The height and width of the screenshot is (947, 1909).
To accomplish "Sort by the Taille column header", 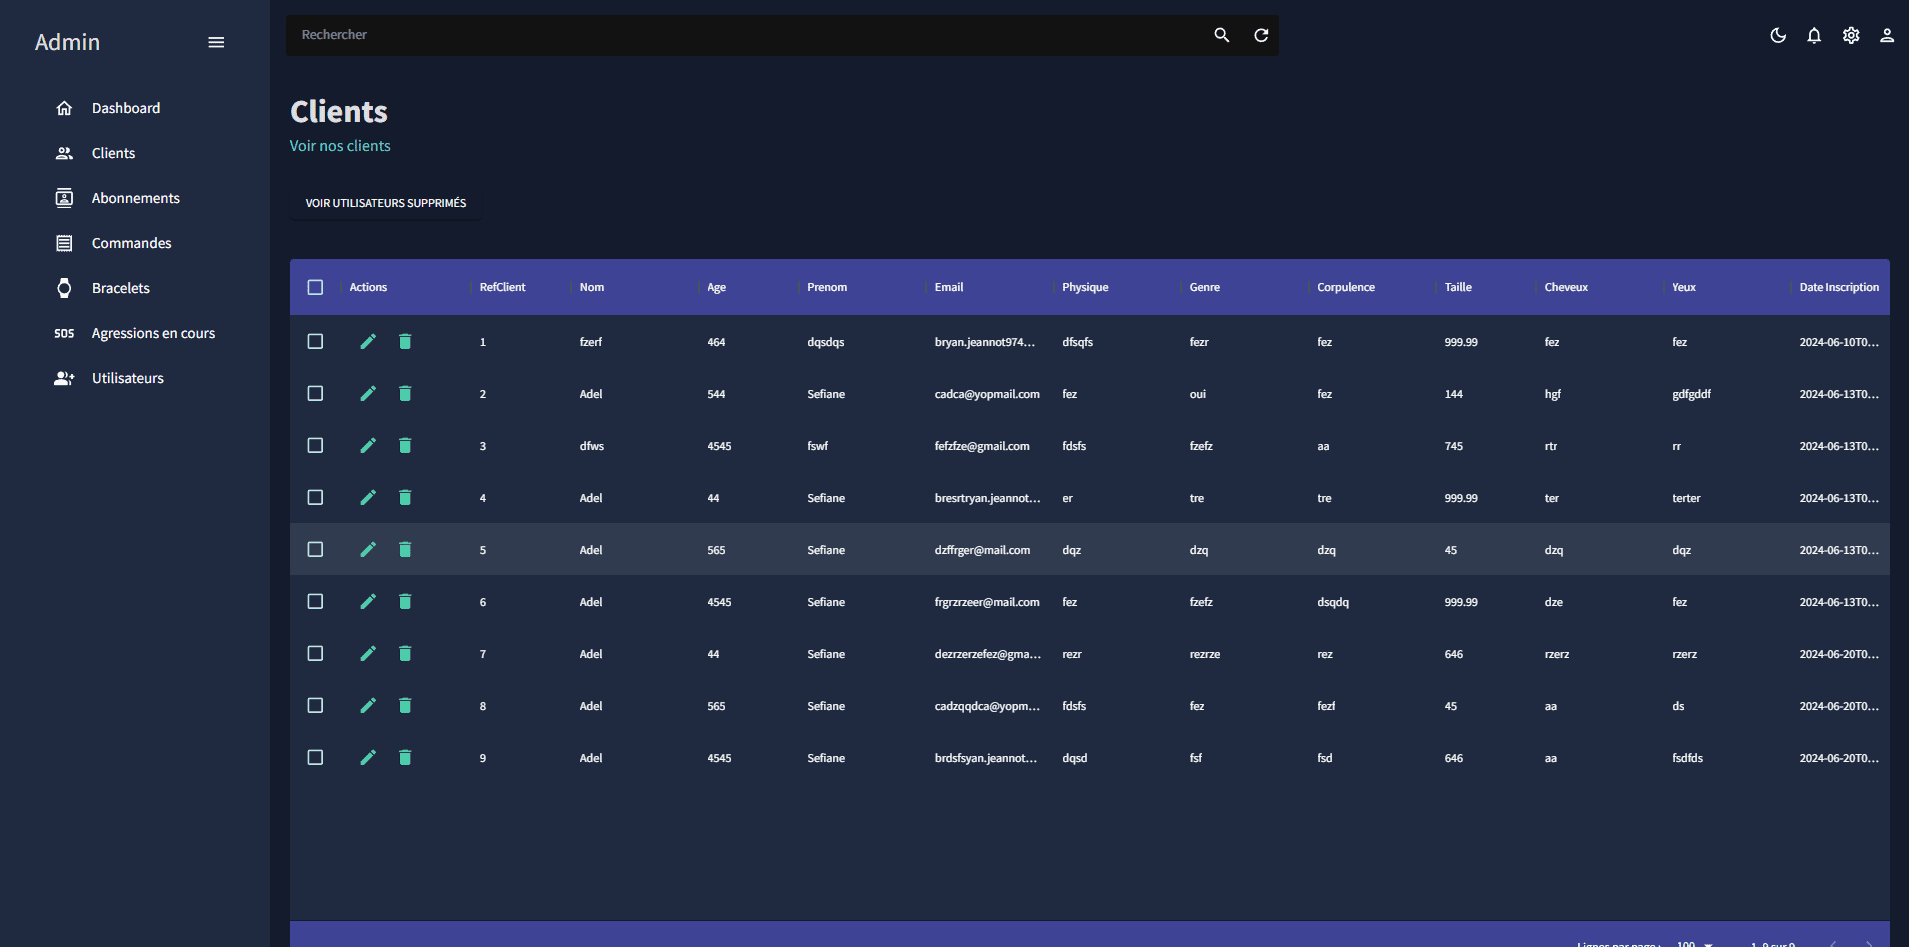I will pyautogui.click(x=1458, y=287).
